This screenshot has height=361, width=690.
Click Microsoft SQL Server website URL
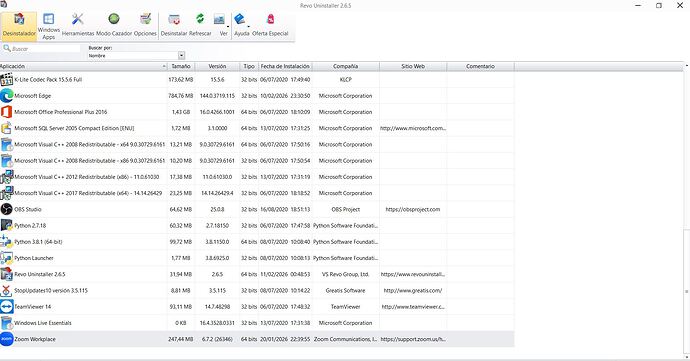413,129
